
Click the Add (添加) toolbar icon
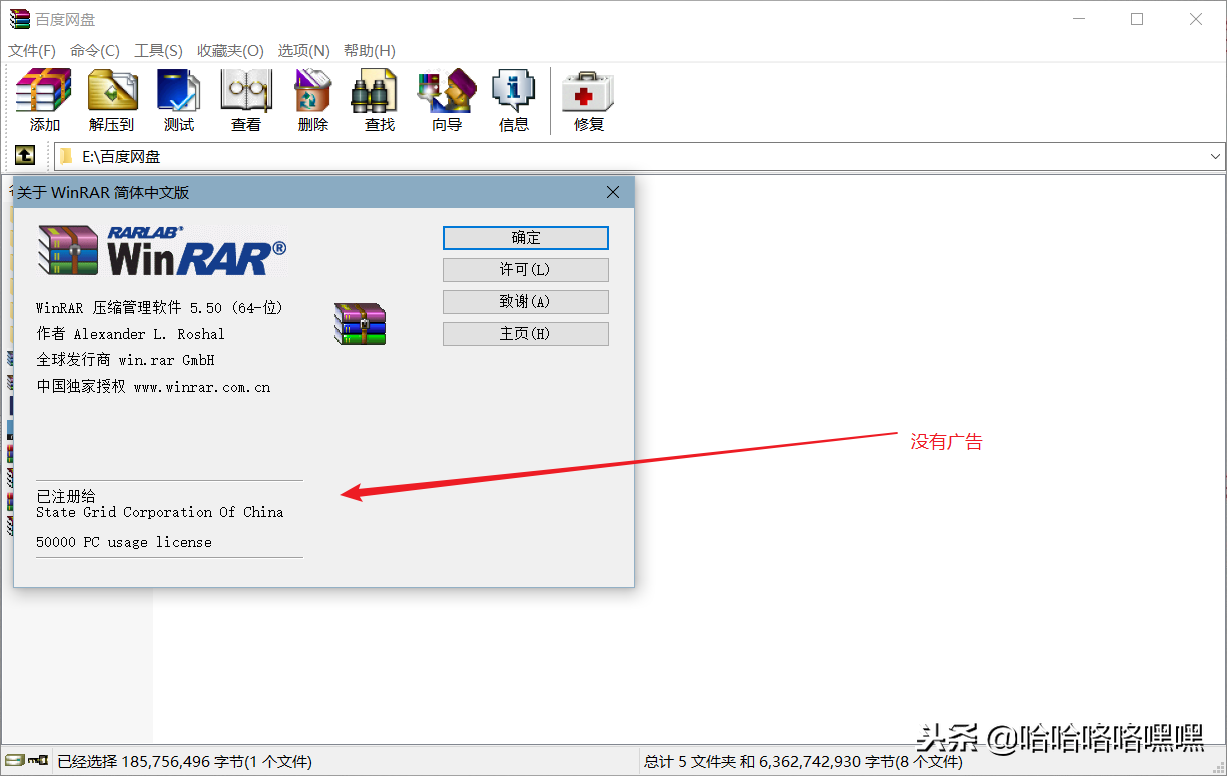point(44,100)
